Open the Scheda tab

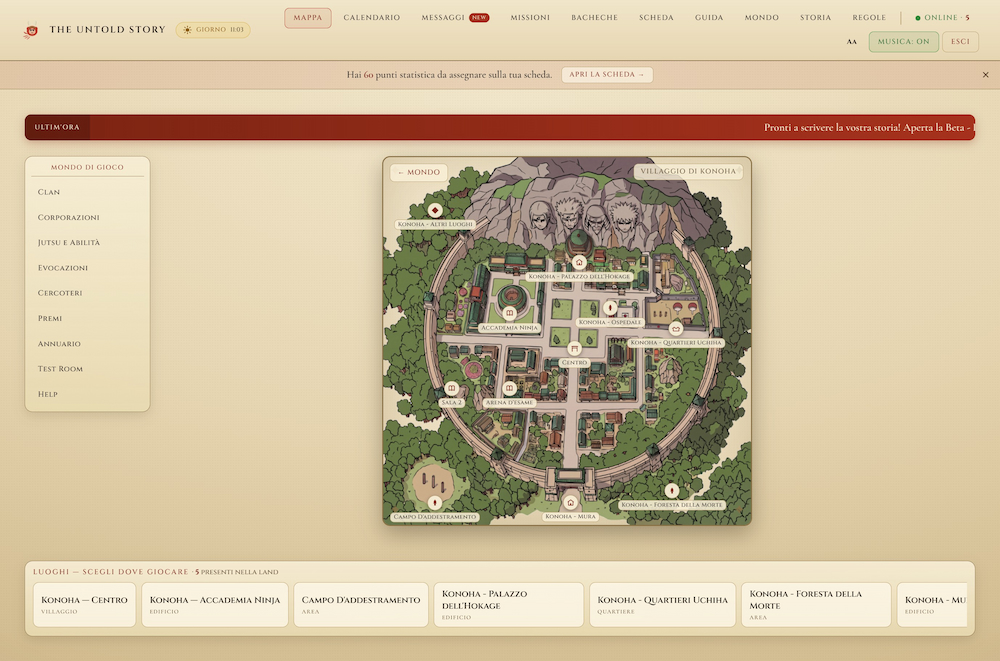point(656,18)
